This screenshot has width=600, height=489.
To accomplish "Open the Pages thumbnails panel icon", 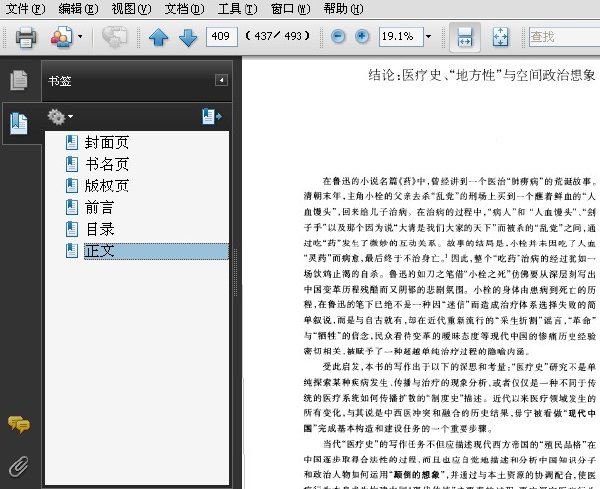I will (19, 80).
